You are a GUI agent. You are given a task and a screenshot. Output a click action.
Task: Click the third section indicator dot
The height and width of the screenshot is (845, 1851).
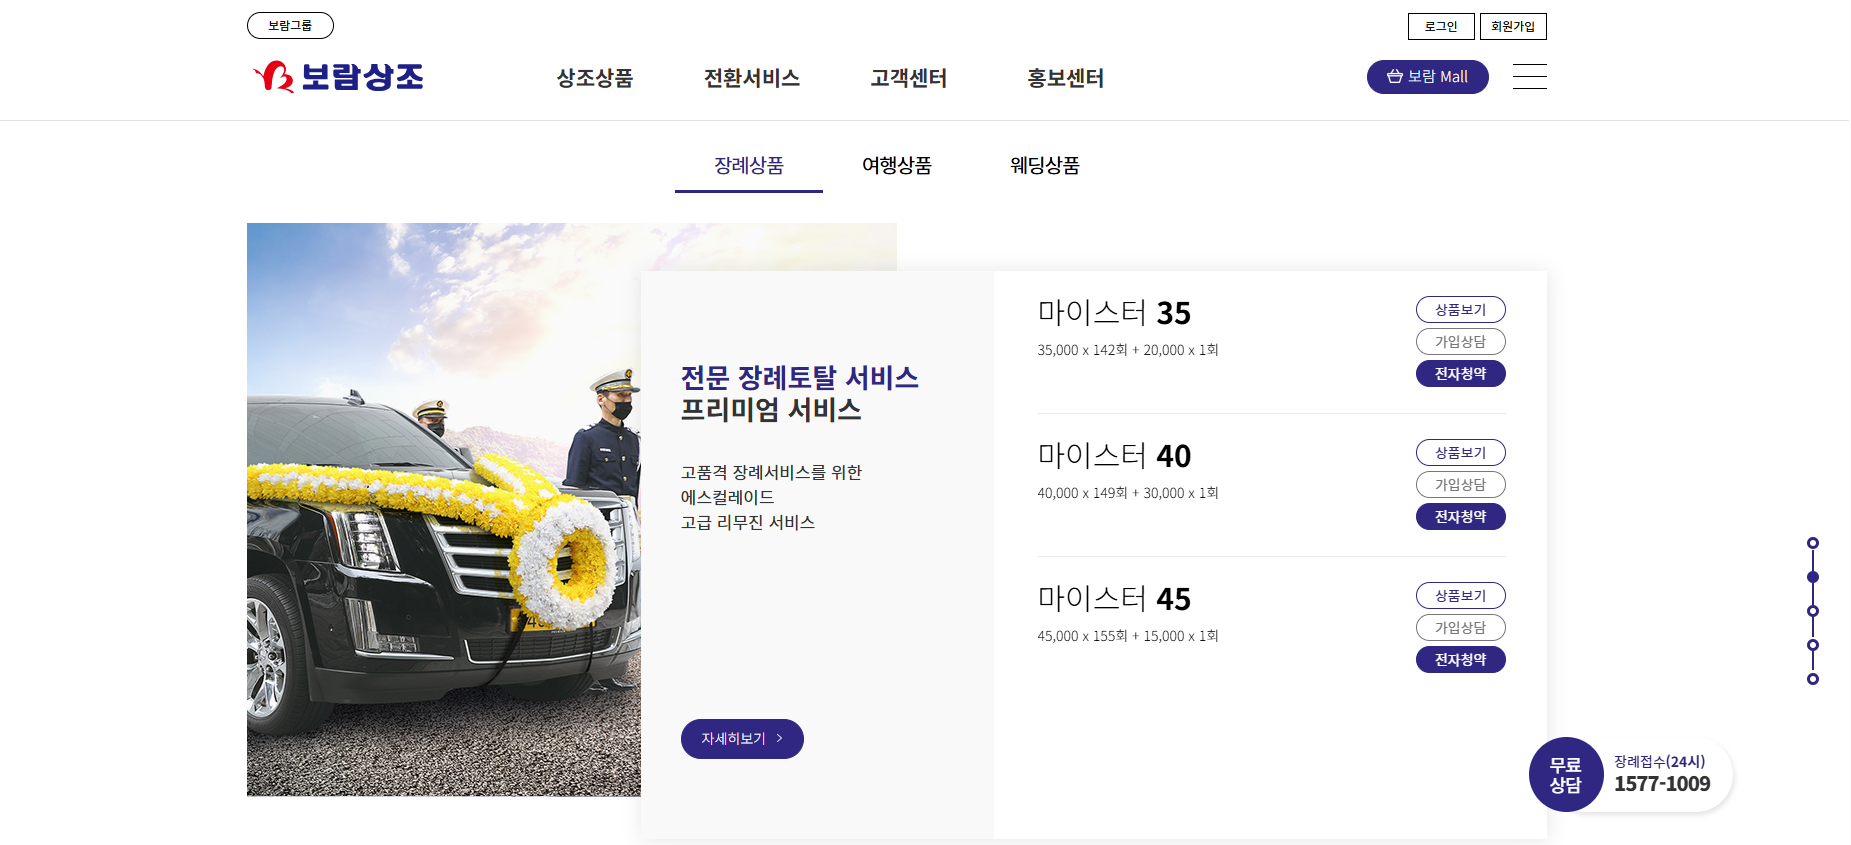1813,611
